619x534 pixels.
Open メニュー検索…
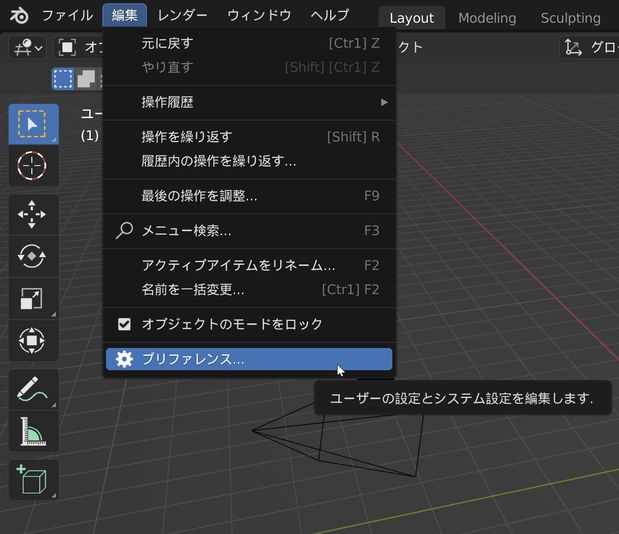[249, 230]
